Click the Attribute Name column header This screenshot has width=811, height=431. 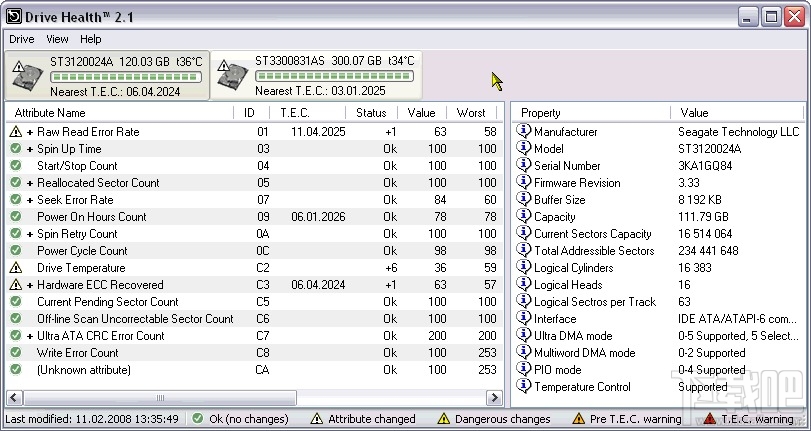[x=50, y=113]
